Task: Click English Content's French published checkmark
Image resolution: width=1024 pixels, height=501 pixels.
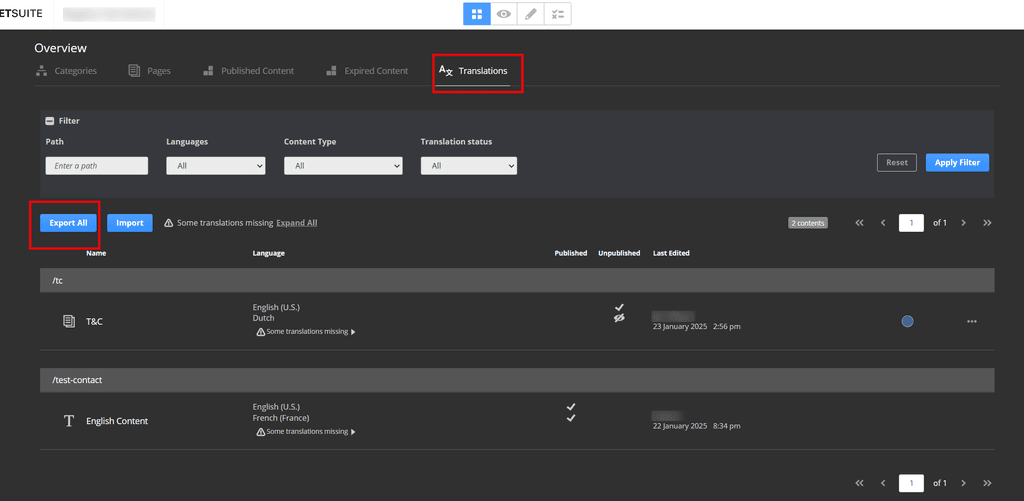Action: click(x=571, y=418)
